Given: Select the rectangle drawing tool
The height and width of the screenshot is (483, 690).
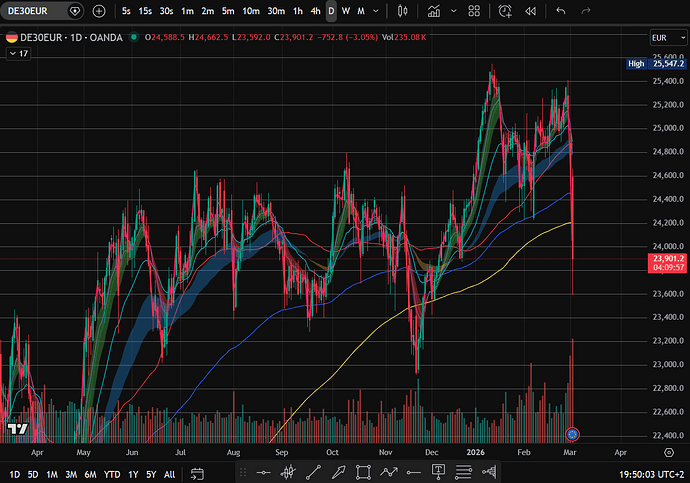Looking at the screenshot, I should 363,472.
